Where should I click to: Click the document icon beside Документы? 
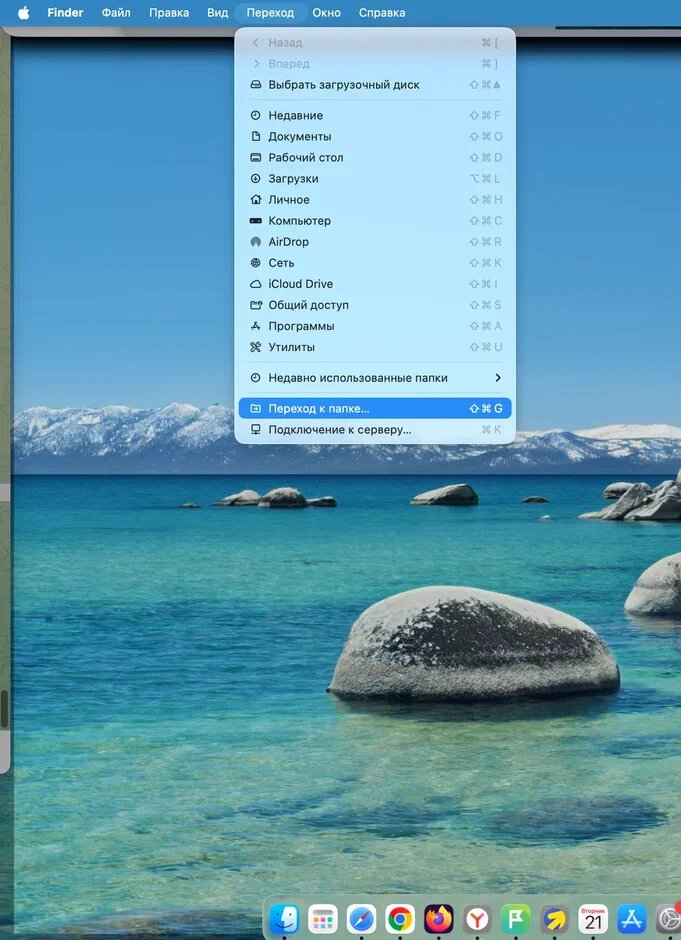pos(255,137)
